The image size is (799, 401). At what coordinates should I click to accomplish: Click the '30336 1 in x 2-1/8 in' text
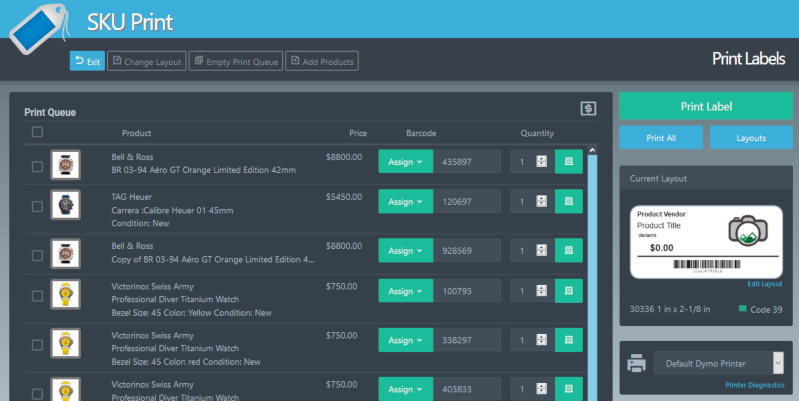(x=670, y=309)
